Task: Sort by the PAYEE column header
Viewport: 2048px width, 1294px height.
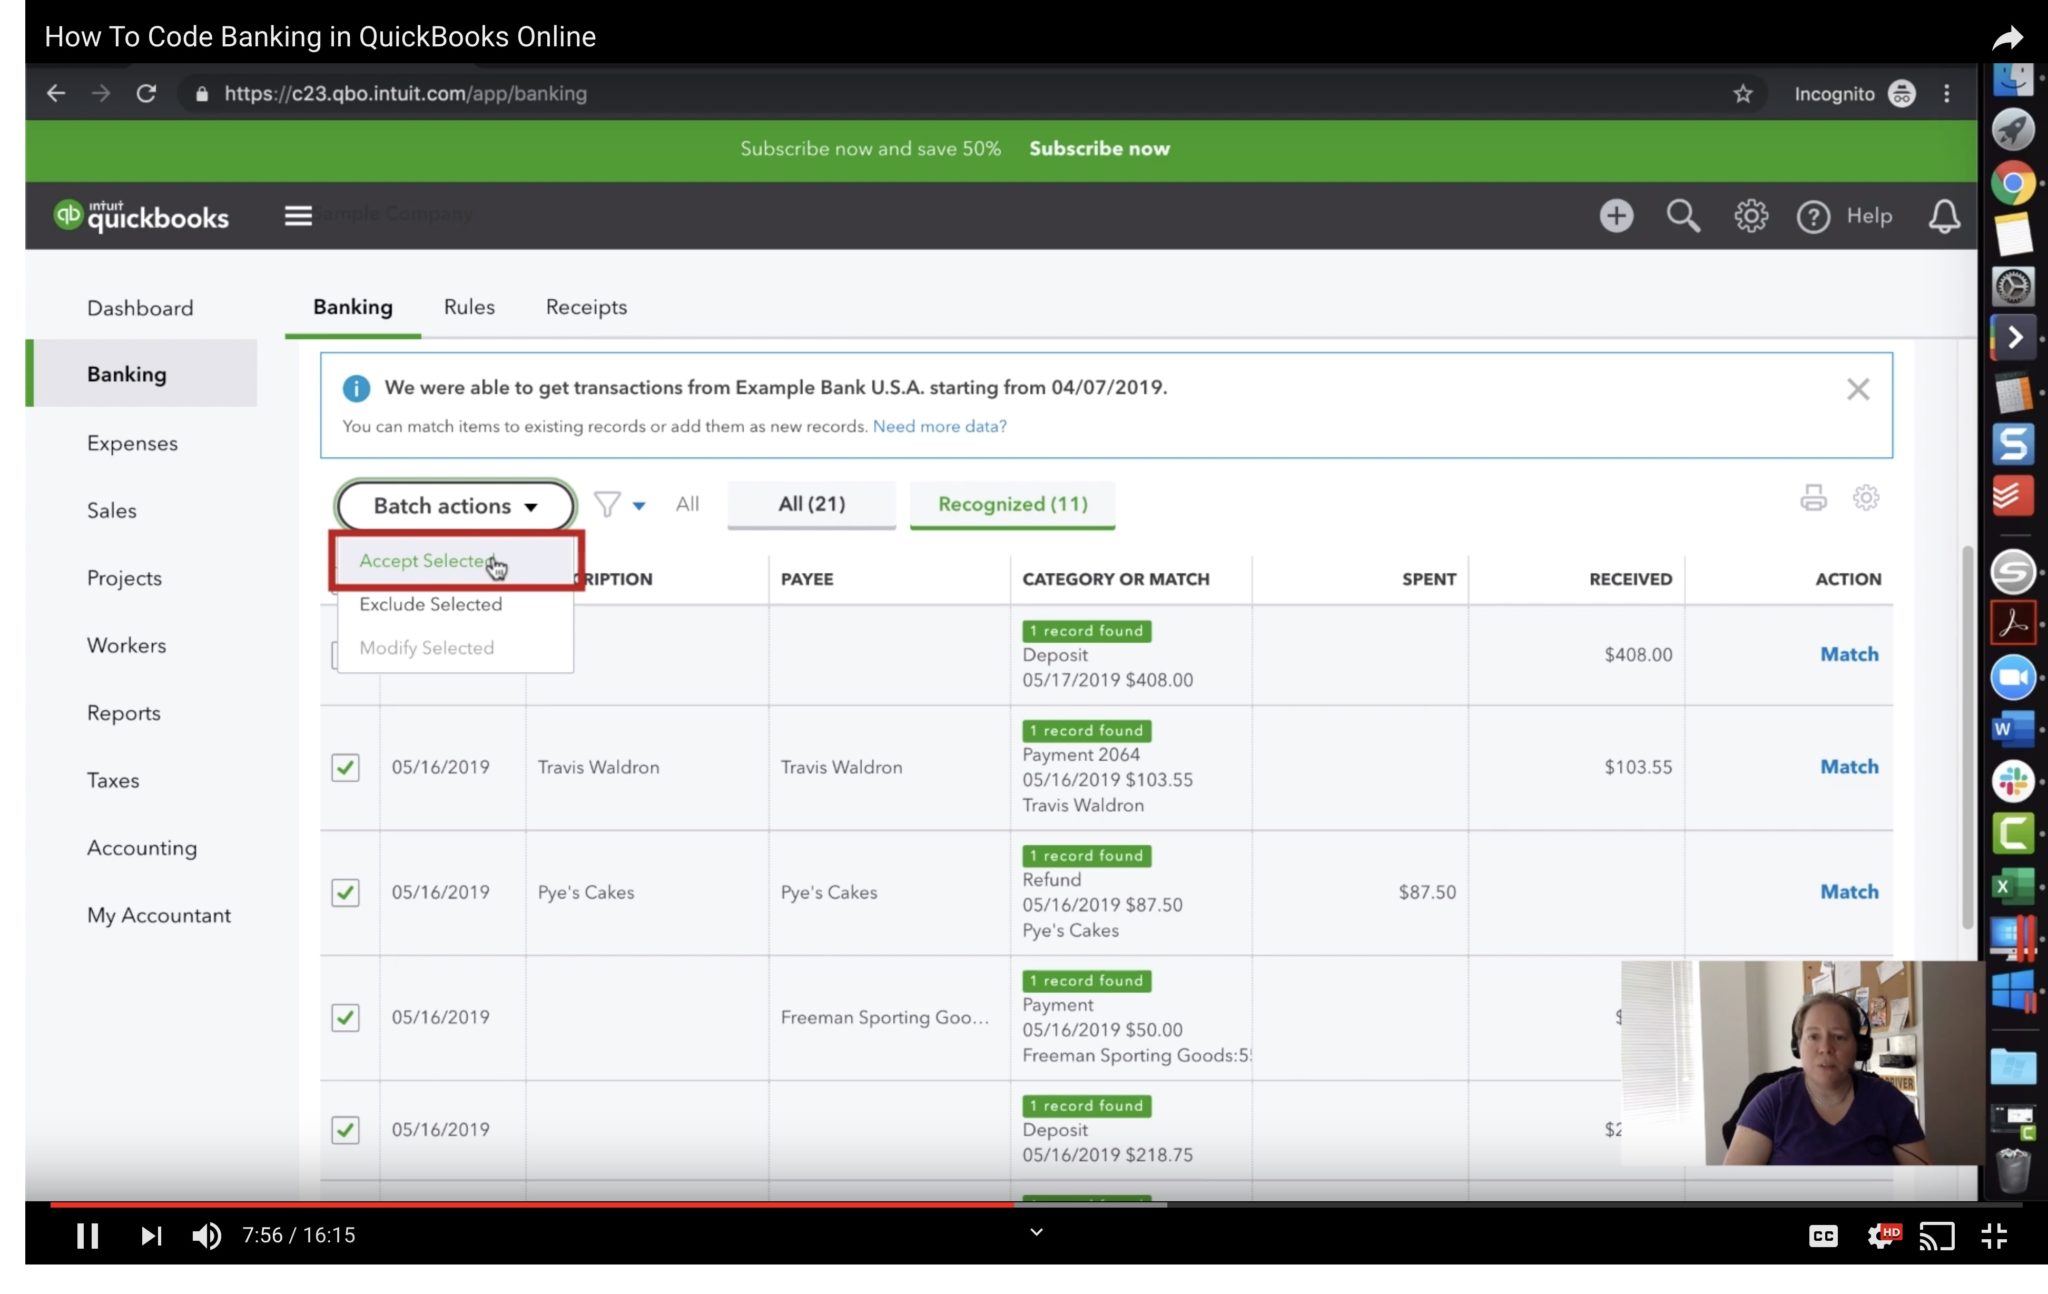Action: coord(806,579)
